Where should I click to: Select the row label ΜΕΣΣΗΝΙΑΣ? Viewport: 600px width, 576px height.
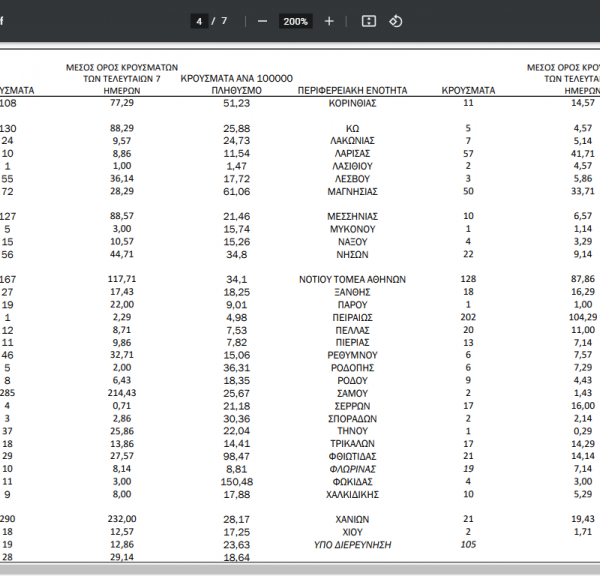tap(352, 217)
